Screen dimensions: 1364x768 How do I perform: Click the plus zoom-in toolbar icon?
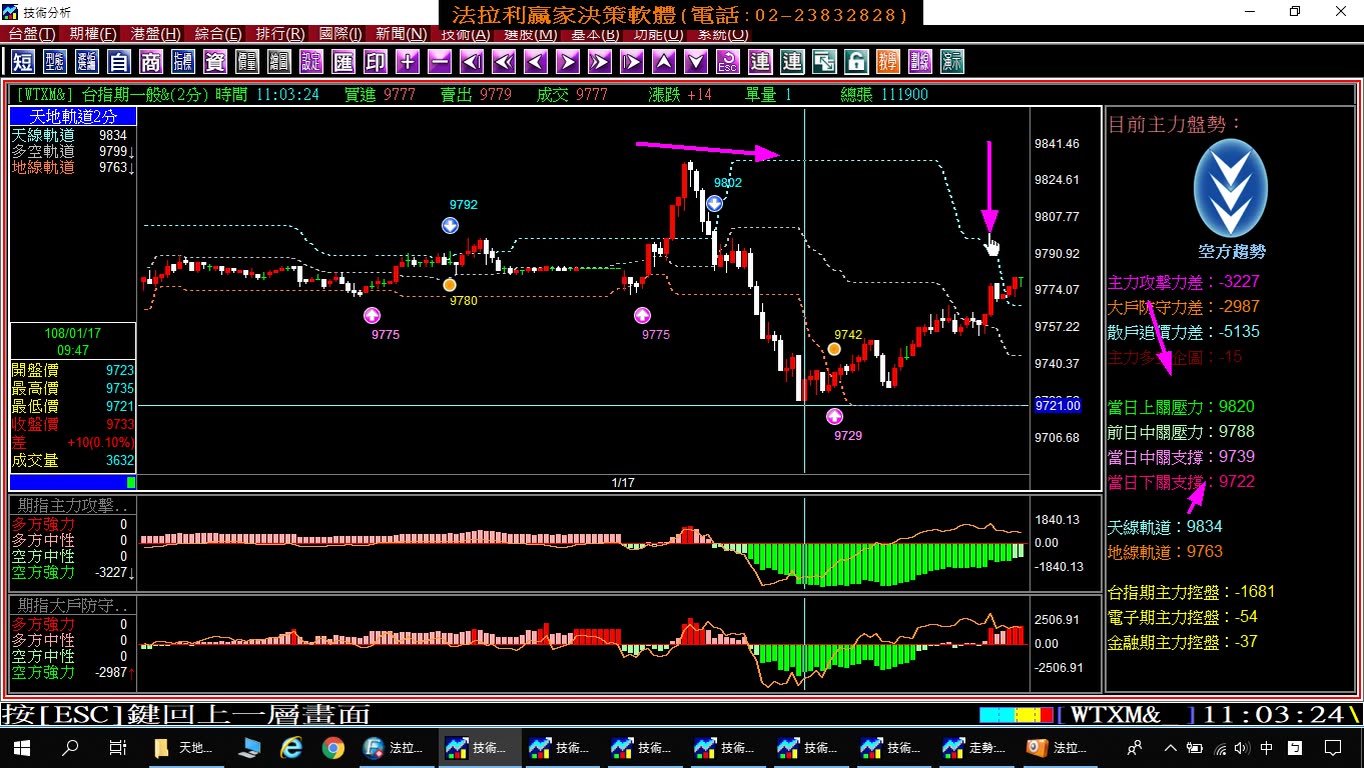(x=407, y=62)
